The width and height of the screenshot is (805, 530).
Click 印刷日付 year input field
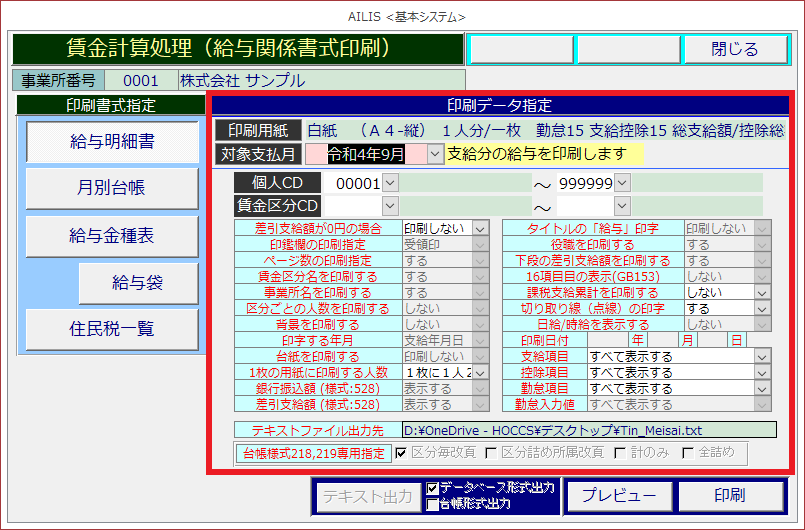pos(608,341)
